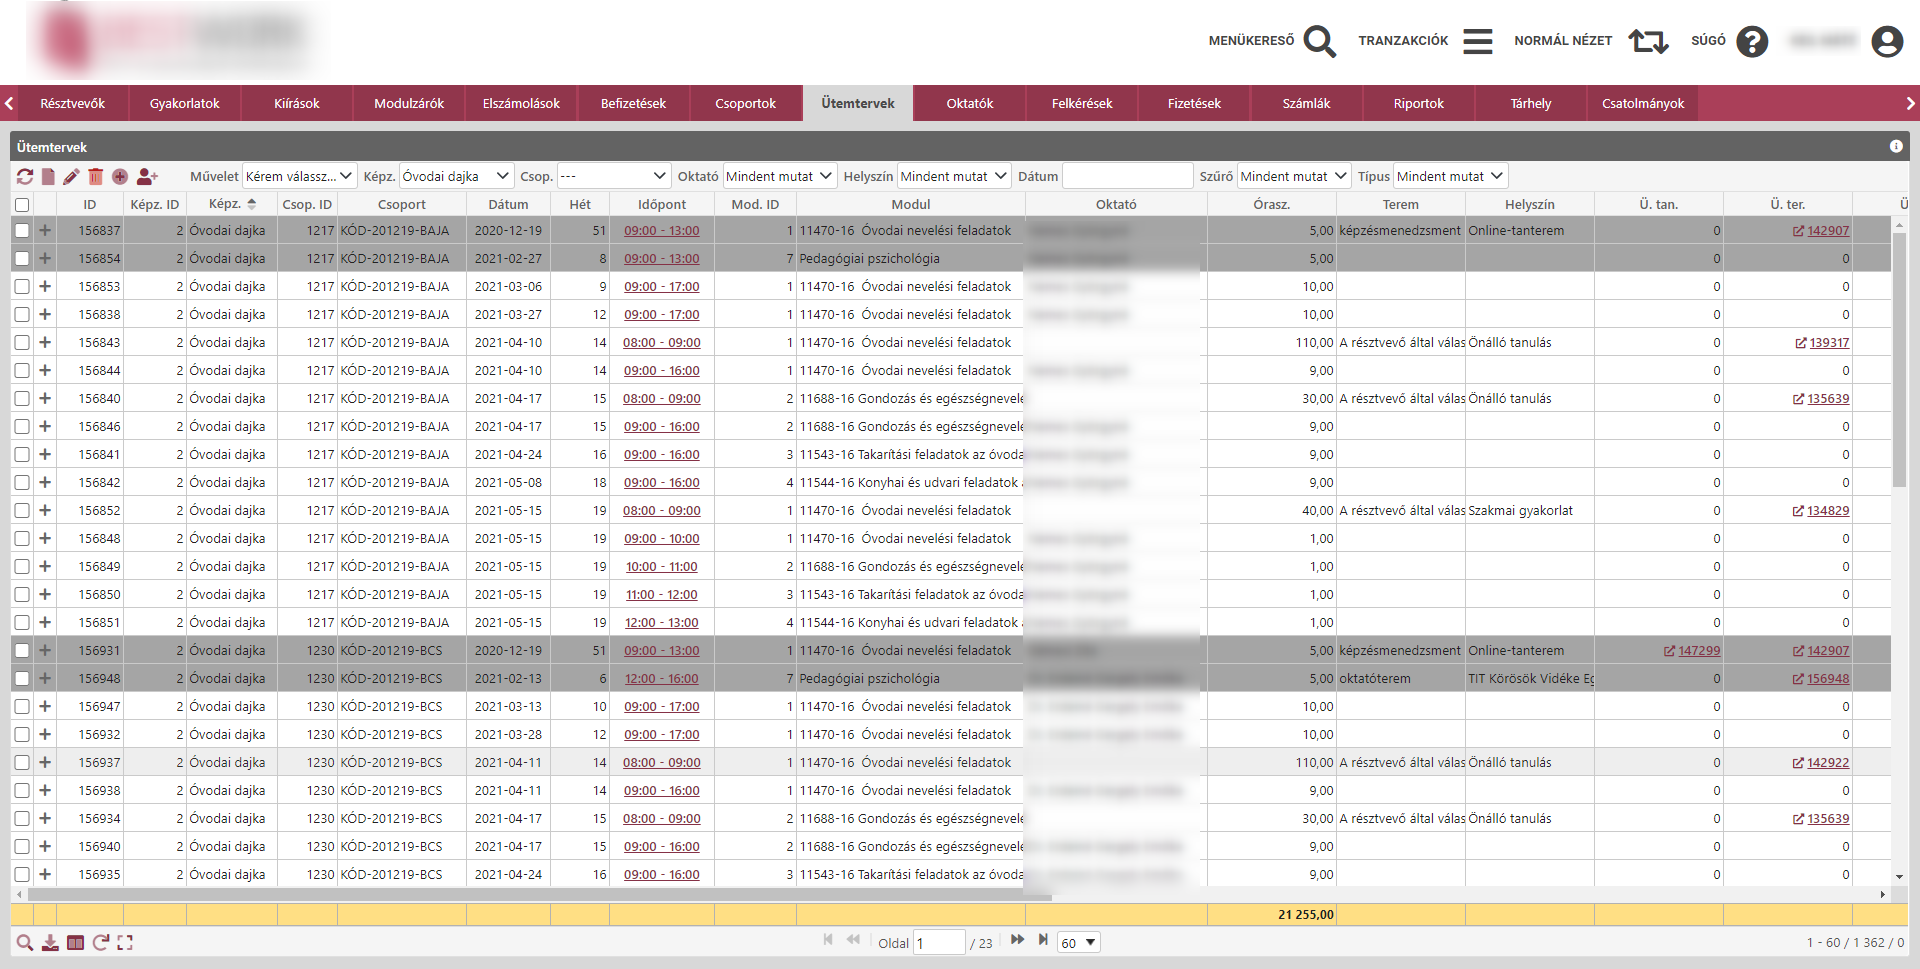Screen dimensions: 1920x969
Task: Open the Menükereső search icon
Action: point(1319,41)
